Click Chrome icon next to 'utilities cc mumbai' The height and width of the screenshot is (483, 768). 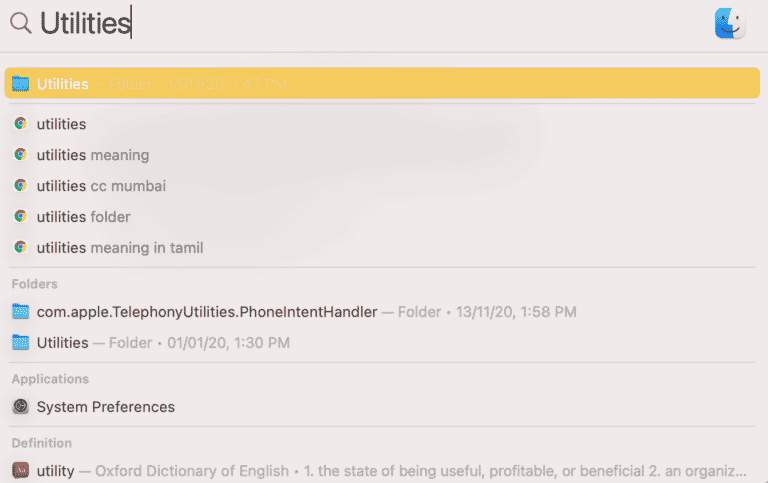[21, 186]
